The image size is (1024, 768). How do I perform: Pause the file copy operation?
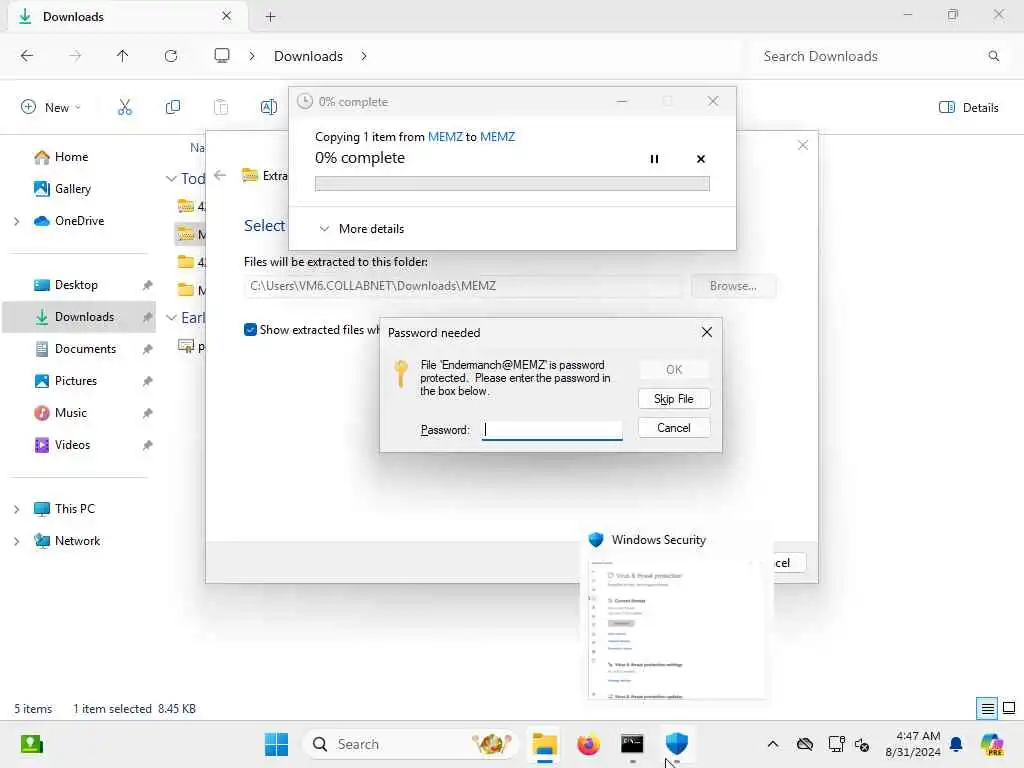click(x=654, y=159)
